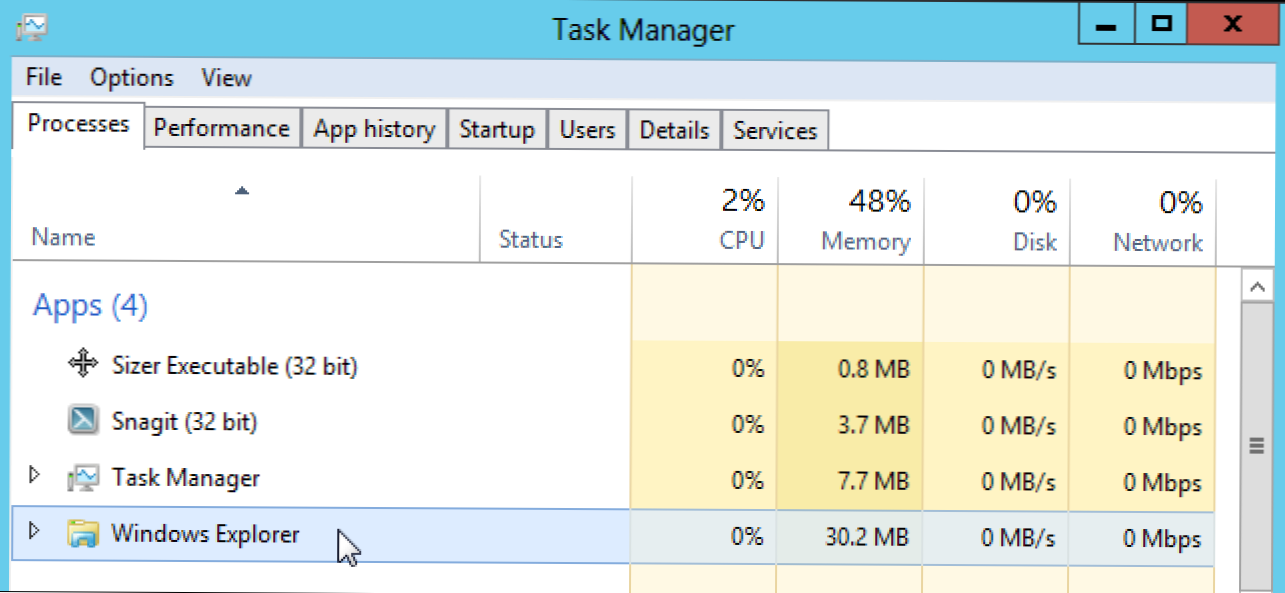The height and width of the screenshot is (593, 1285).
Task: Go to the Startup tab
Action: (x=497, y=130)
